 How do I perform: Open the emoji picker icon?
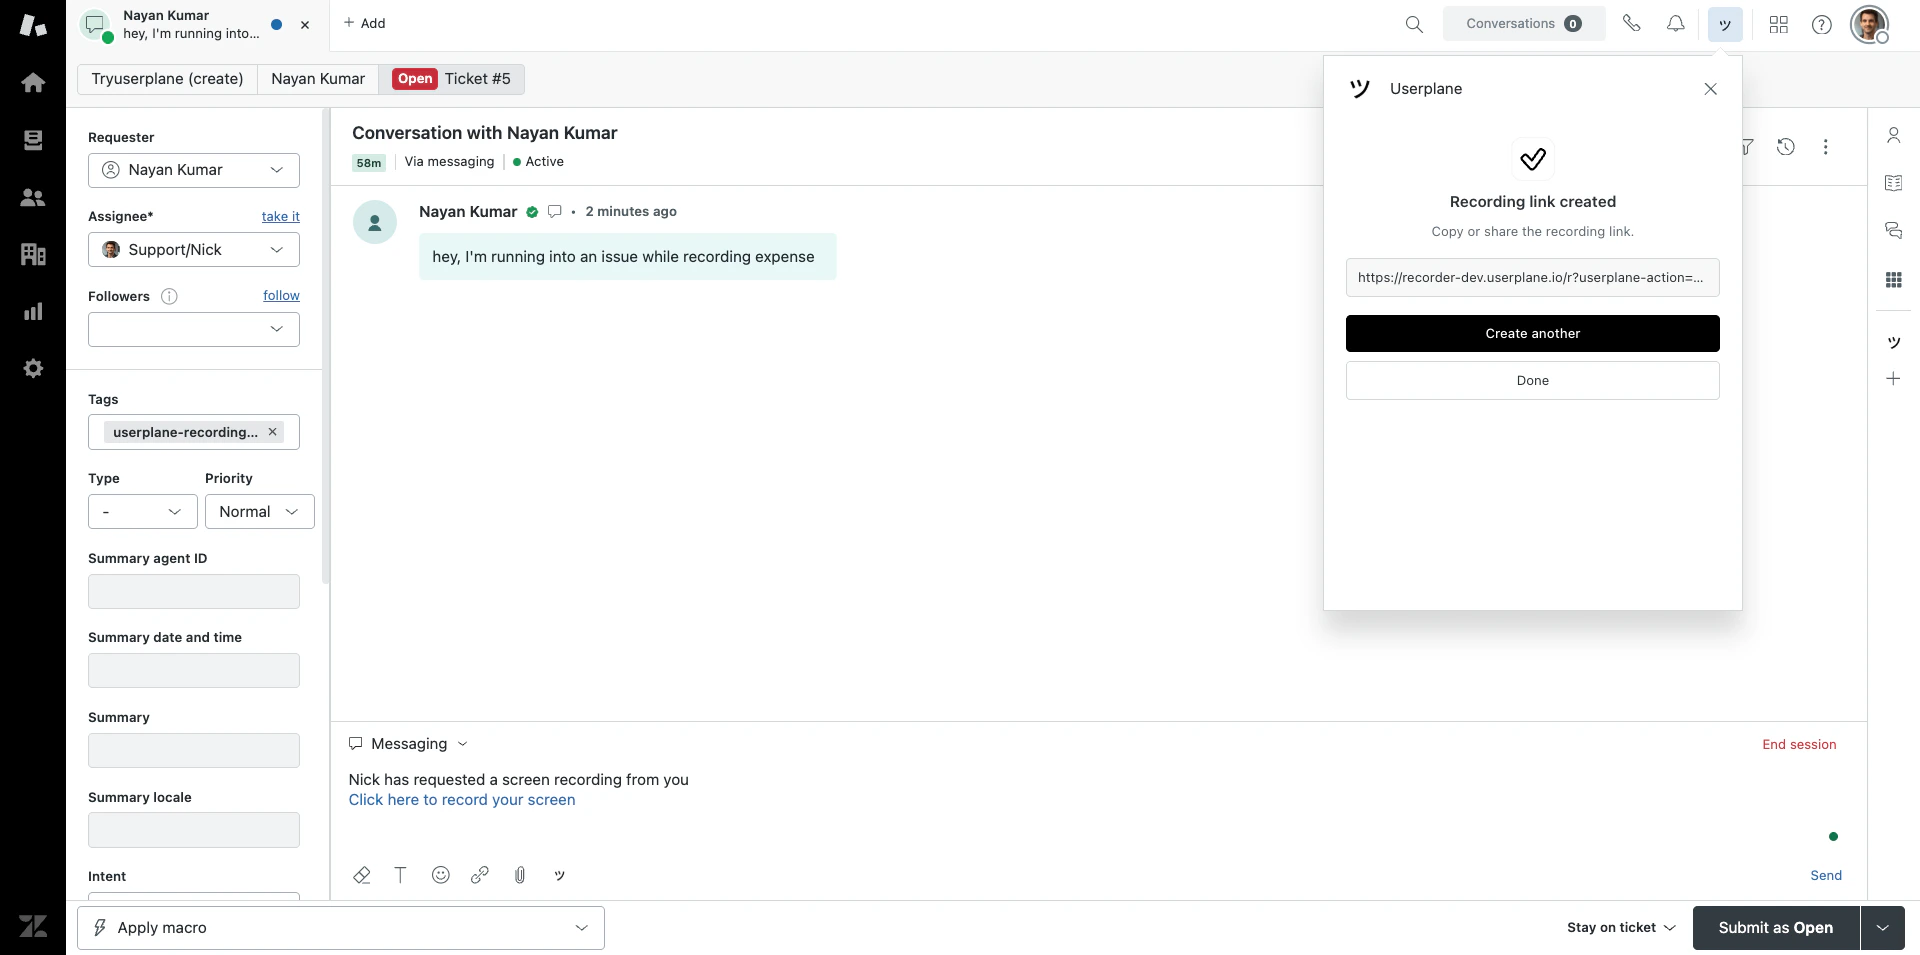pos(440,875)
